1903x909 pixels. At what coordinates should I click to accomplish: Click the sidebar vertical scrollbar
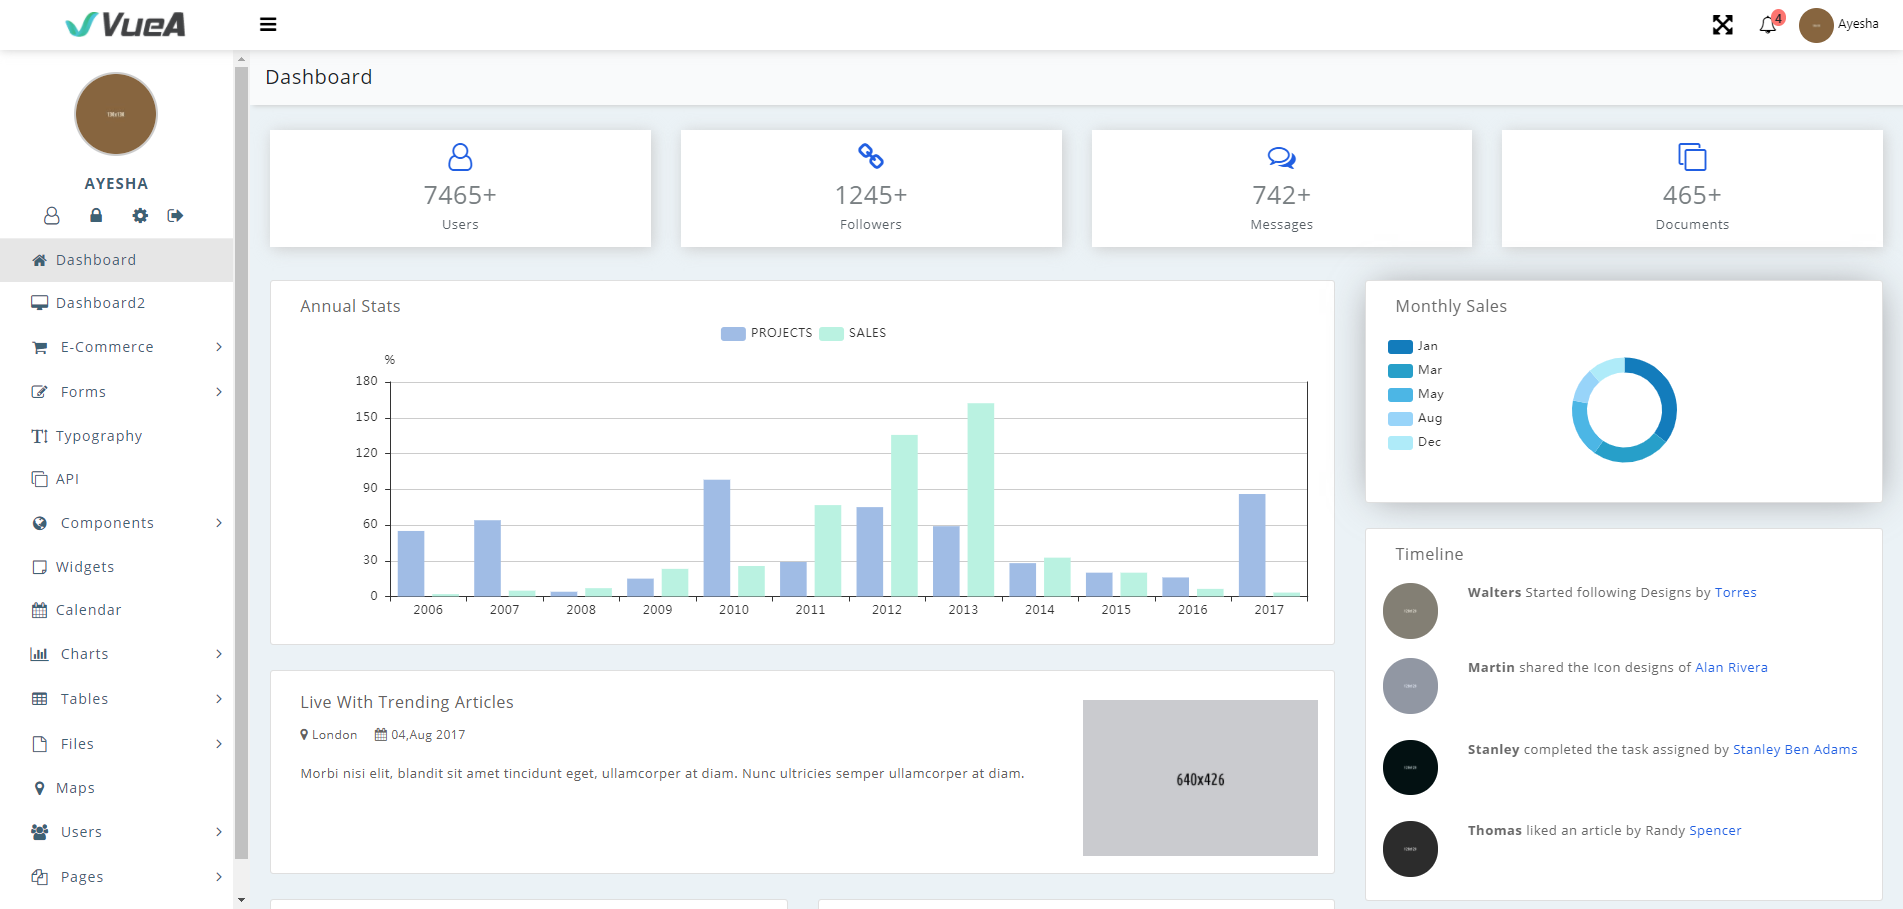coord(241,462)
